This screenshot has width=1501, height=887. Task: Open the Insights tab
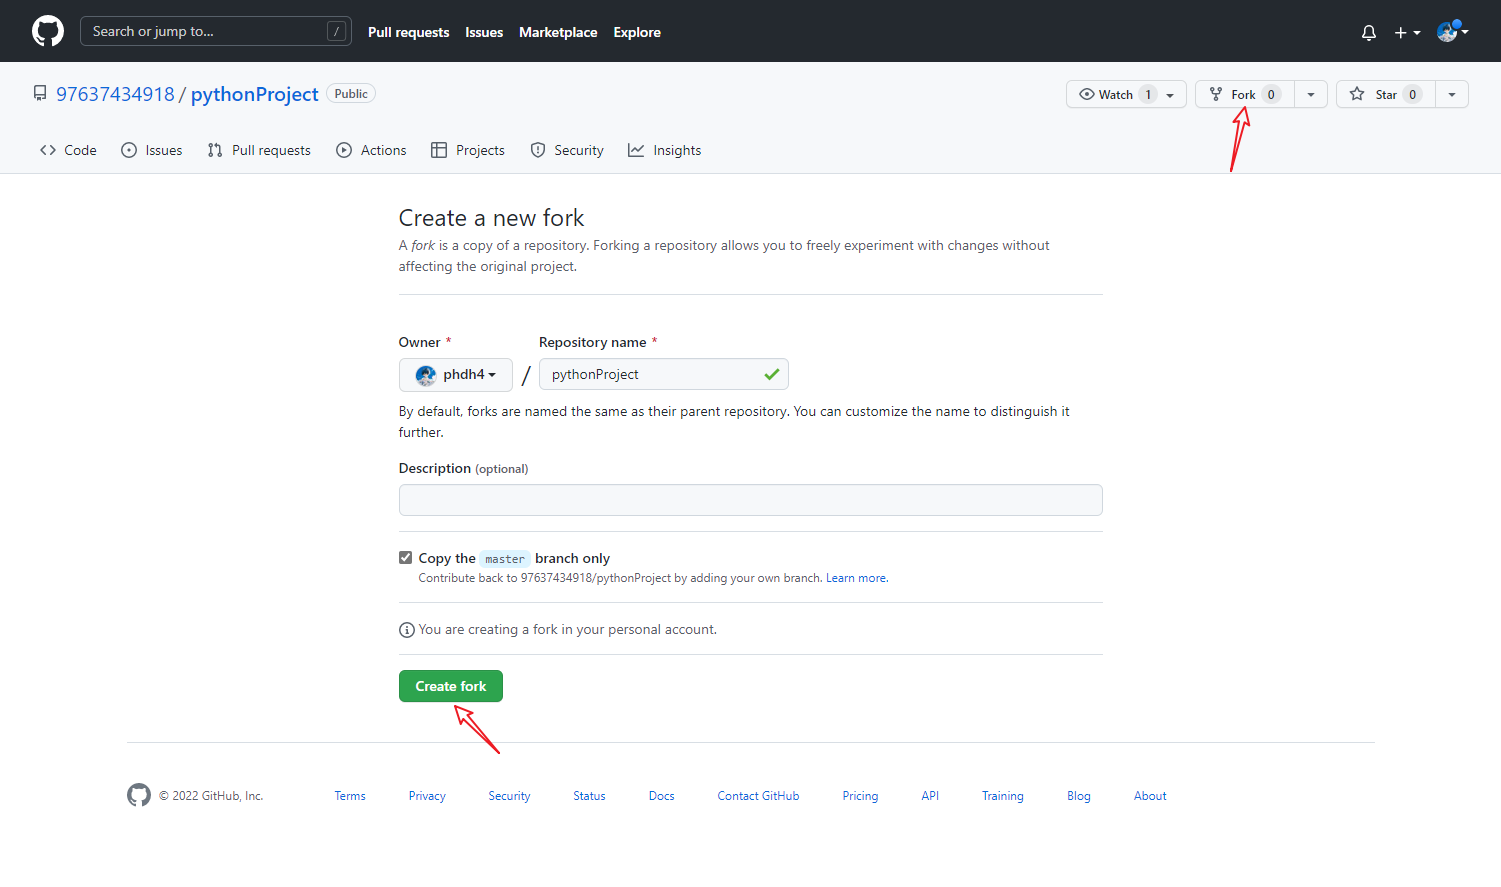tap(665, 150)
